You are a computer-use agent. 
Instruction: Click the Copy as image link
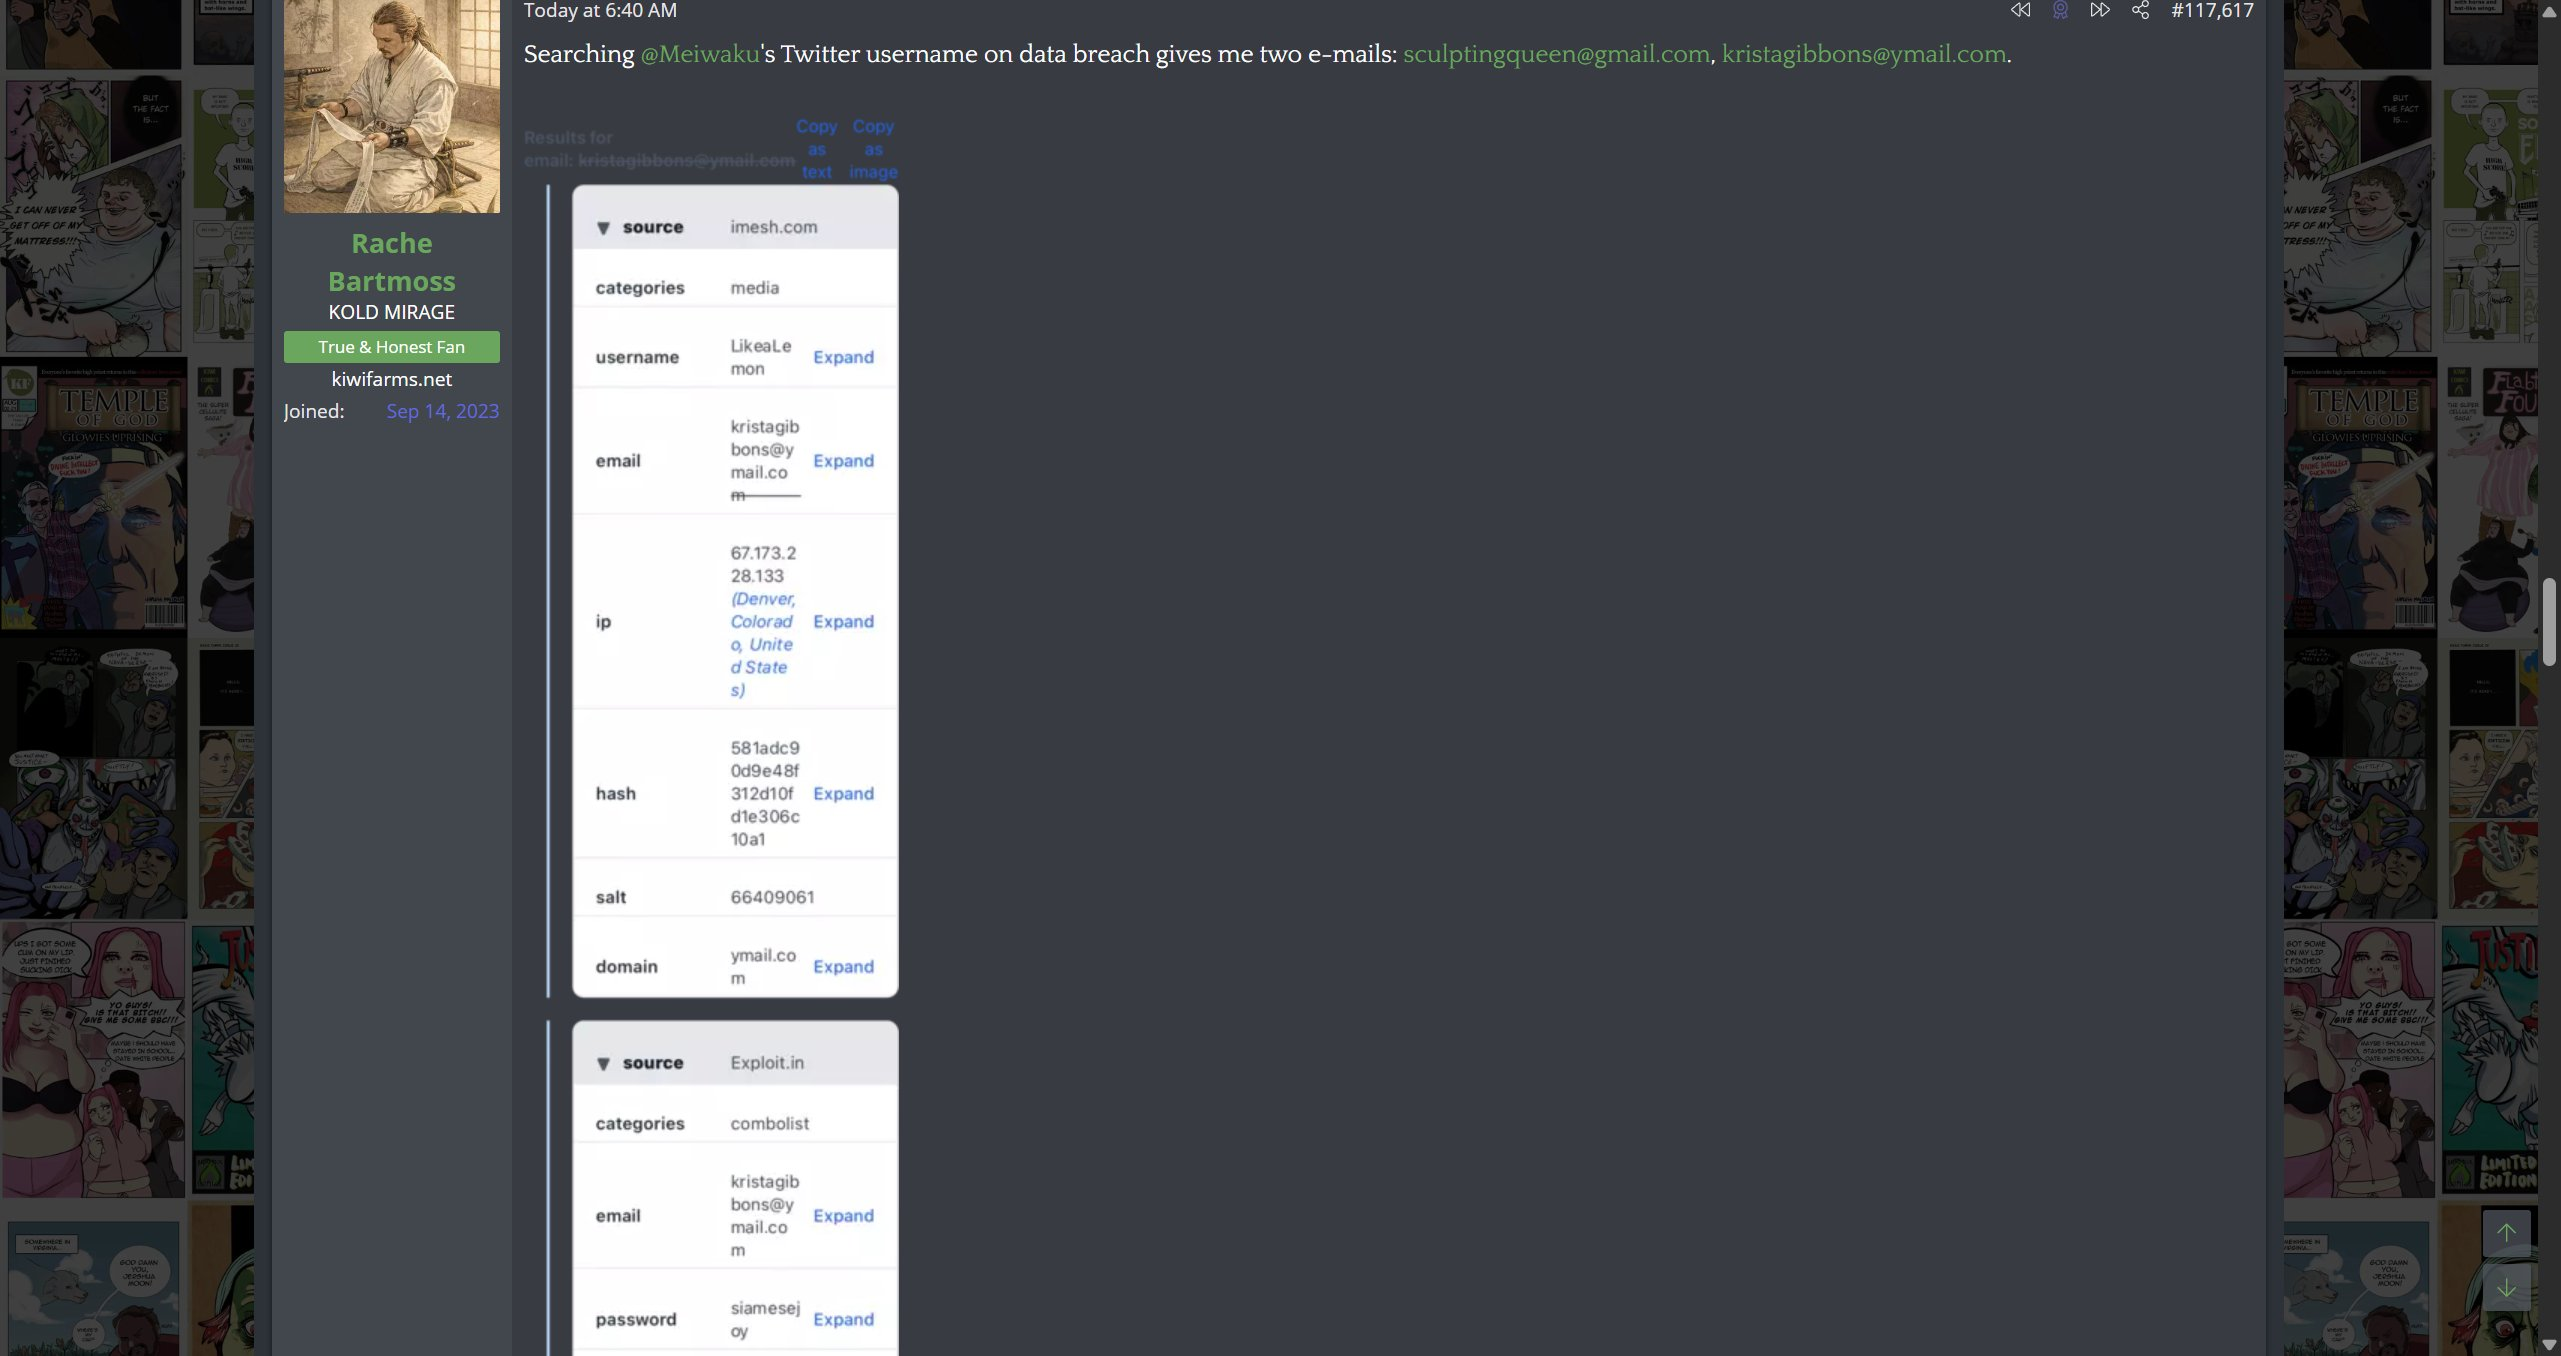tap(873, 149)
